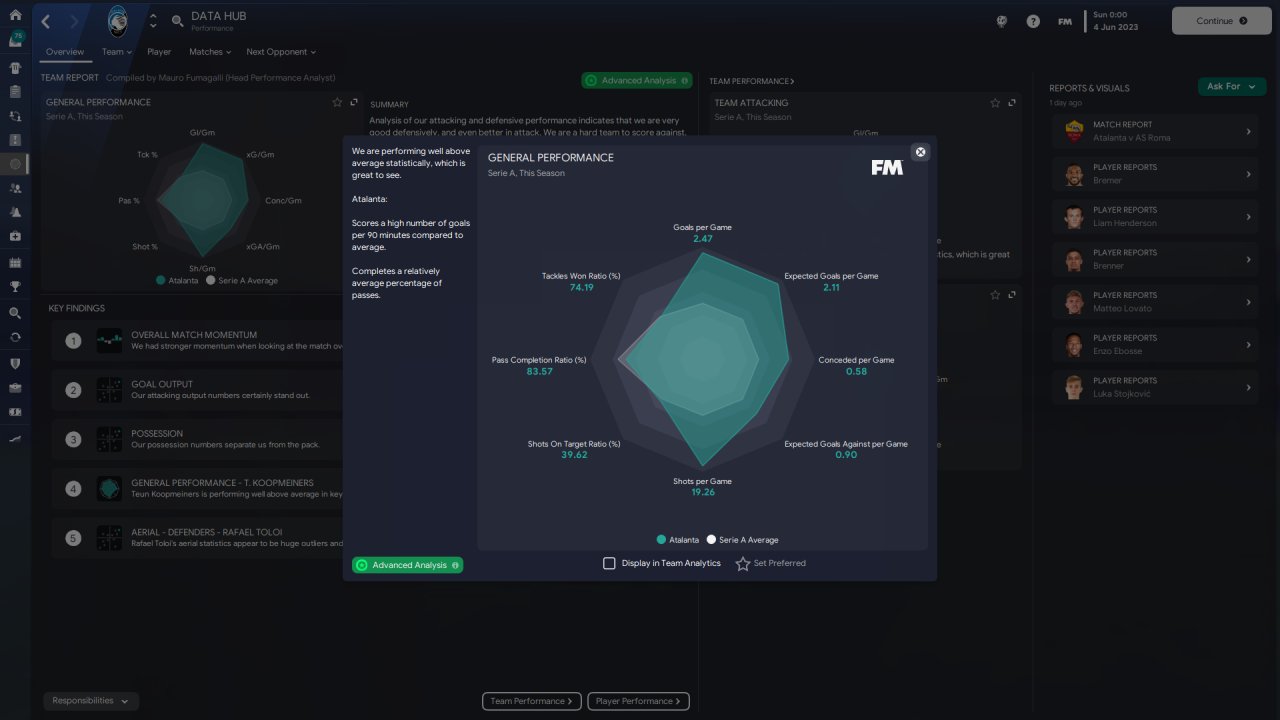
Task: Open Training cone icon in sidebar
Action: coord(15,212)
